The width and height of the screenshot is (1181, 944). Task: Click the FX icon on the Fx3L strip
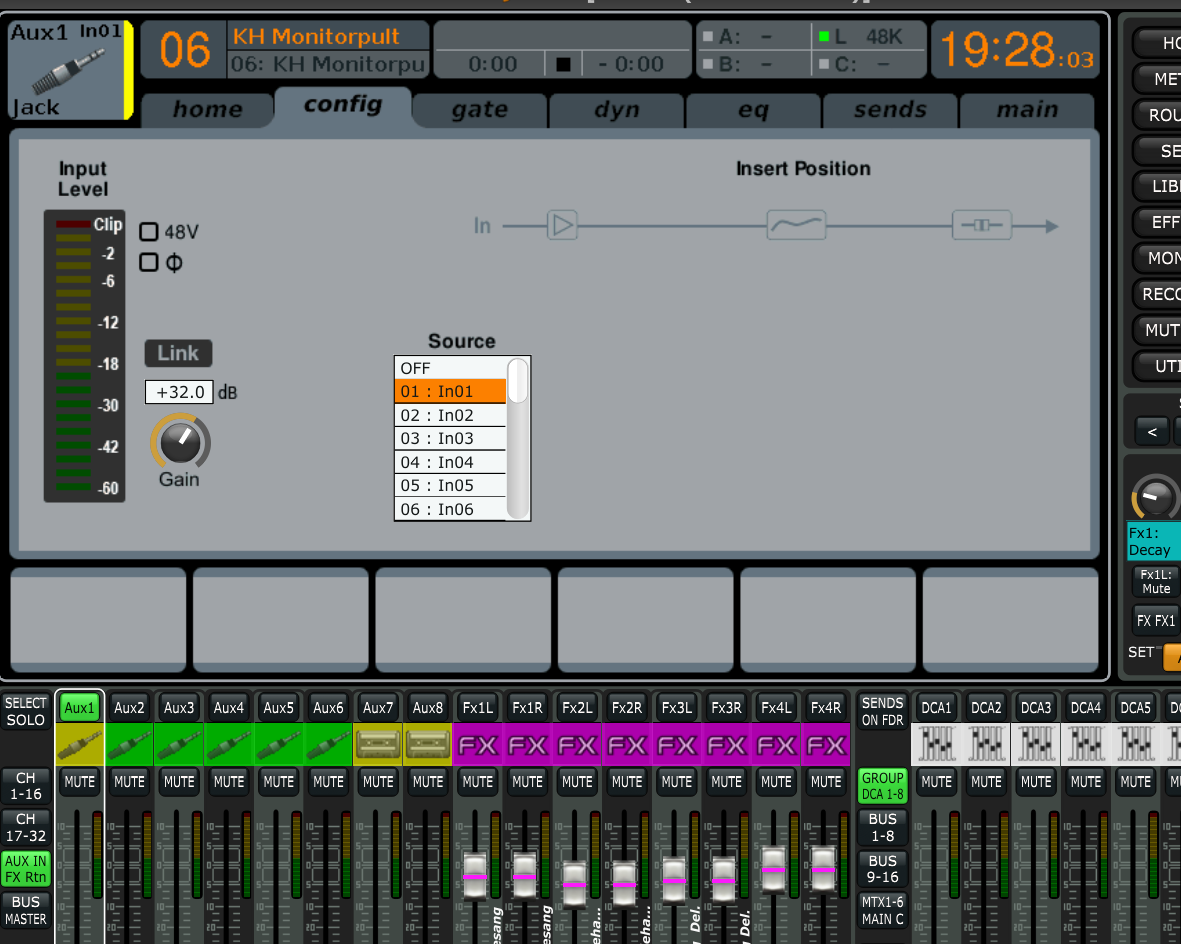(x=676, y=744)
